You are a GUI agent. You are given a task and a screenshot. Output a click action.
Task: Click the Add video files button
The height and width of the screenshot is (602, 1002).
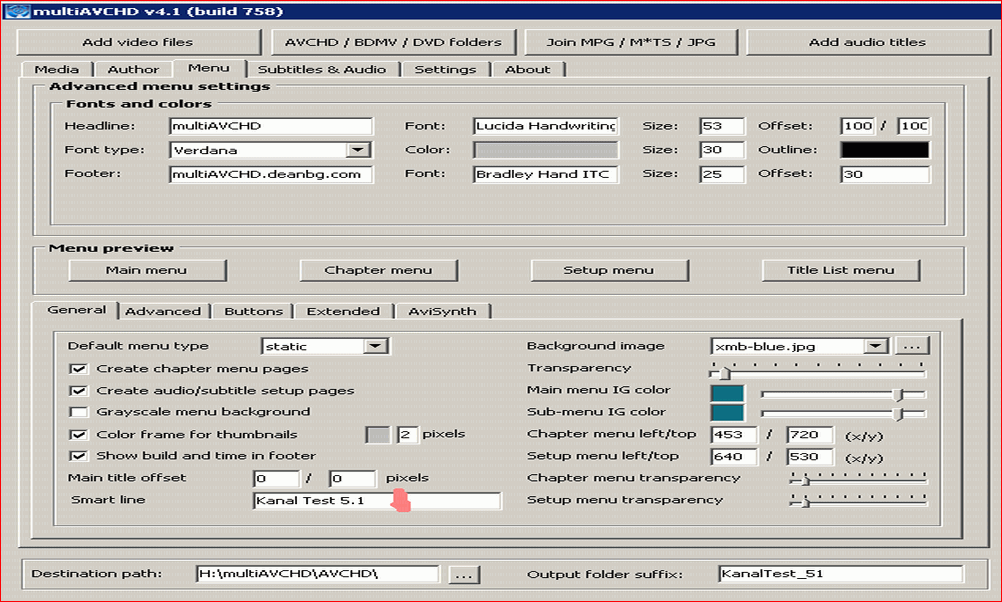click(137, 42)
